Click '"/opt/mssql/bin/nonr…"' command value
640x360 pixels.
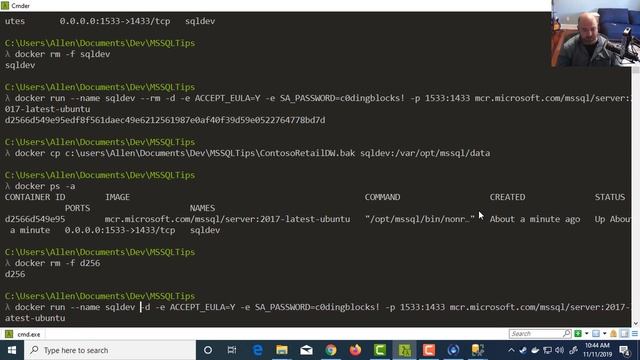(420, 219)
